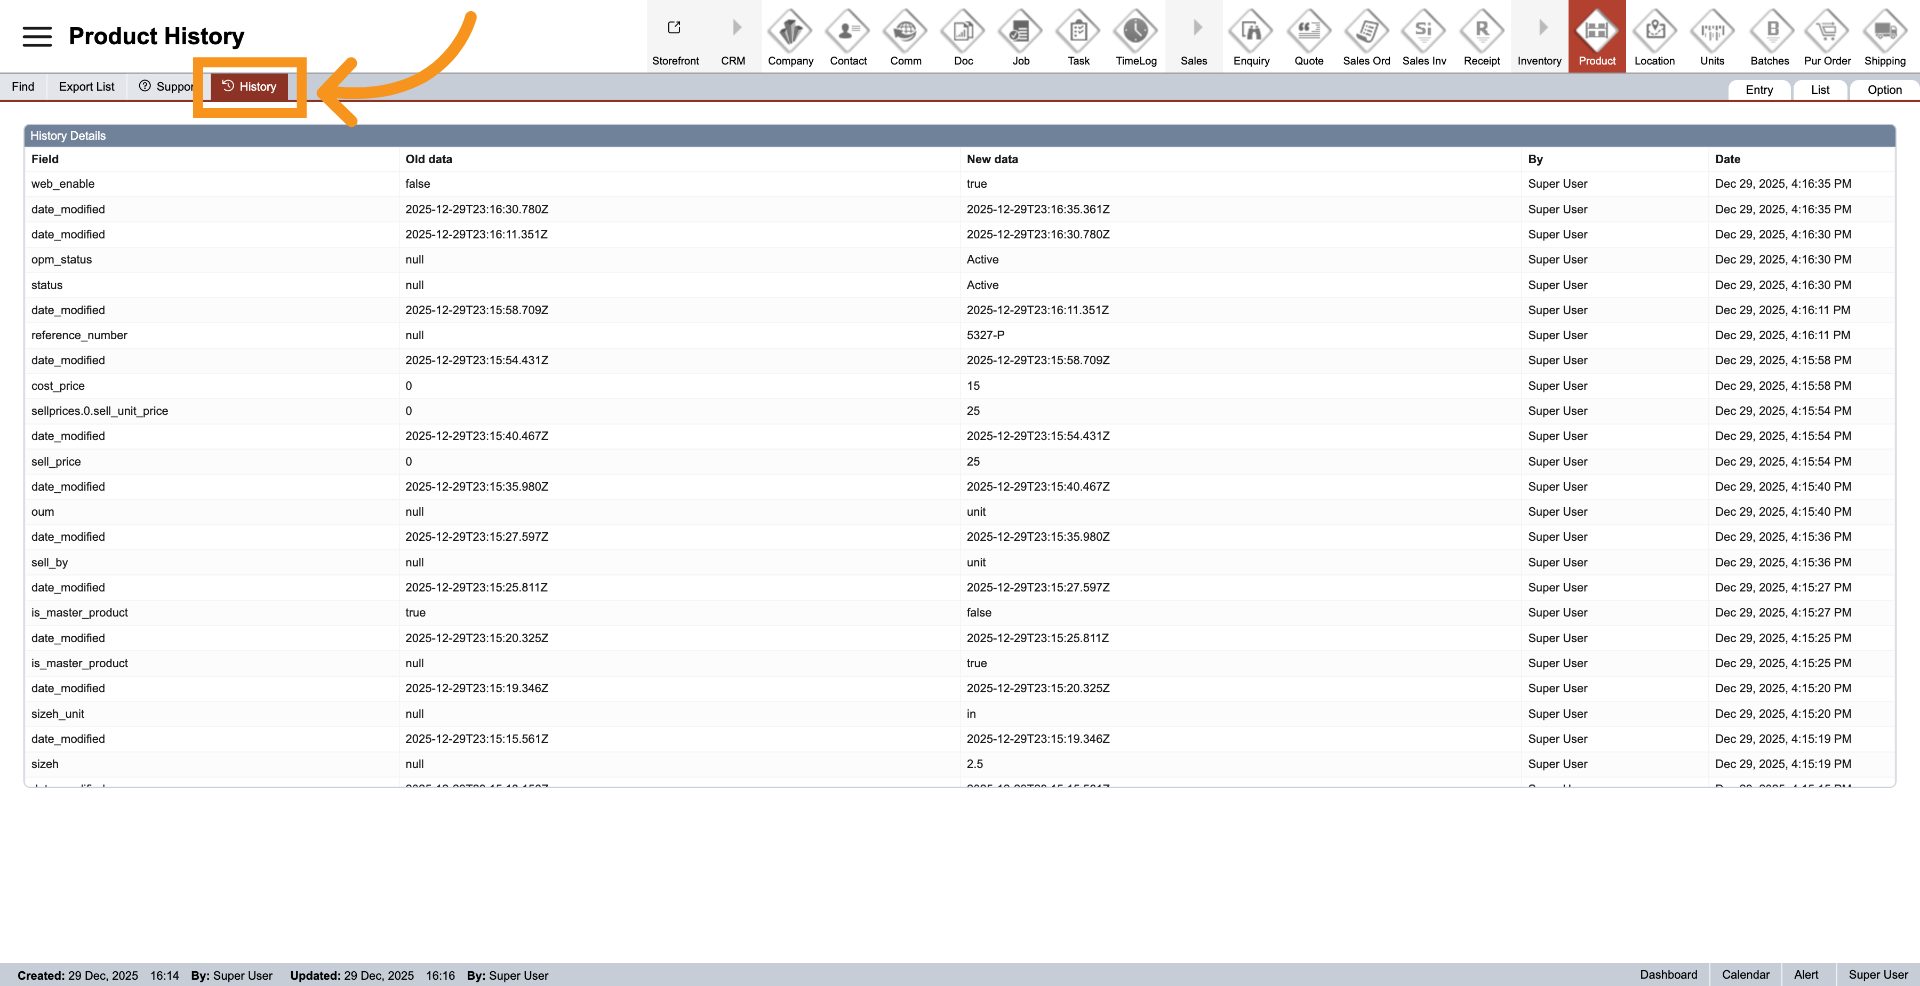Open the Storefront icon
The image size is (1920, 986).
point(675,37)
